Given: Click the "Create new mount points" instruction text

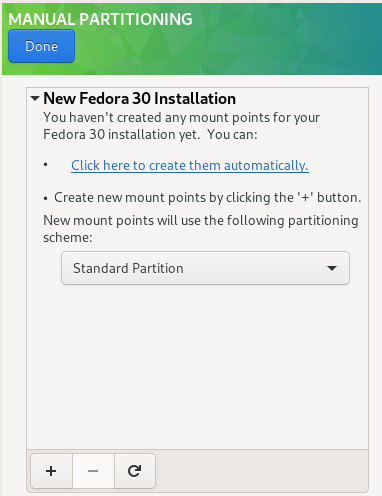Looking at the screenshot, I should (x=208, y=197).
